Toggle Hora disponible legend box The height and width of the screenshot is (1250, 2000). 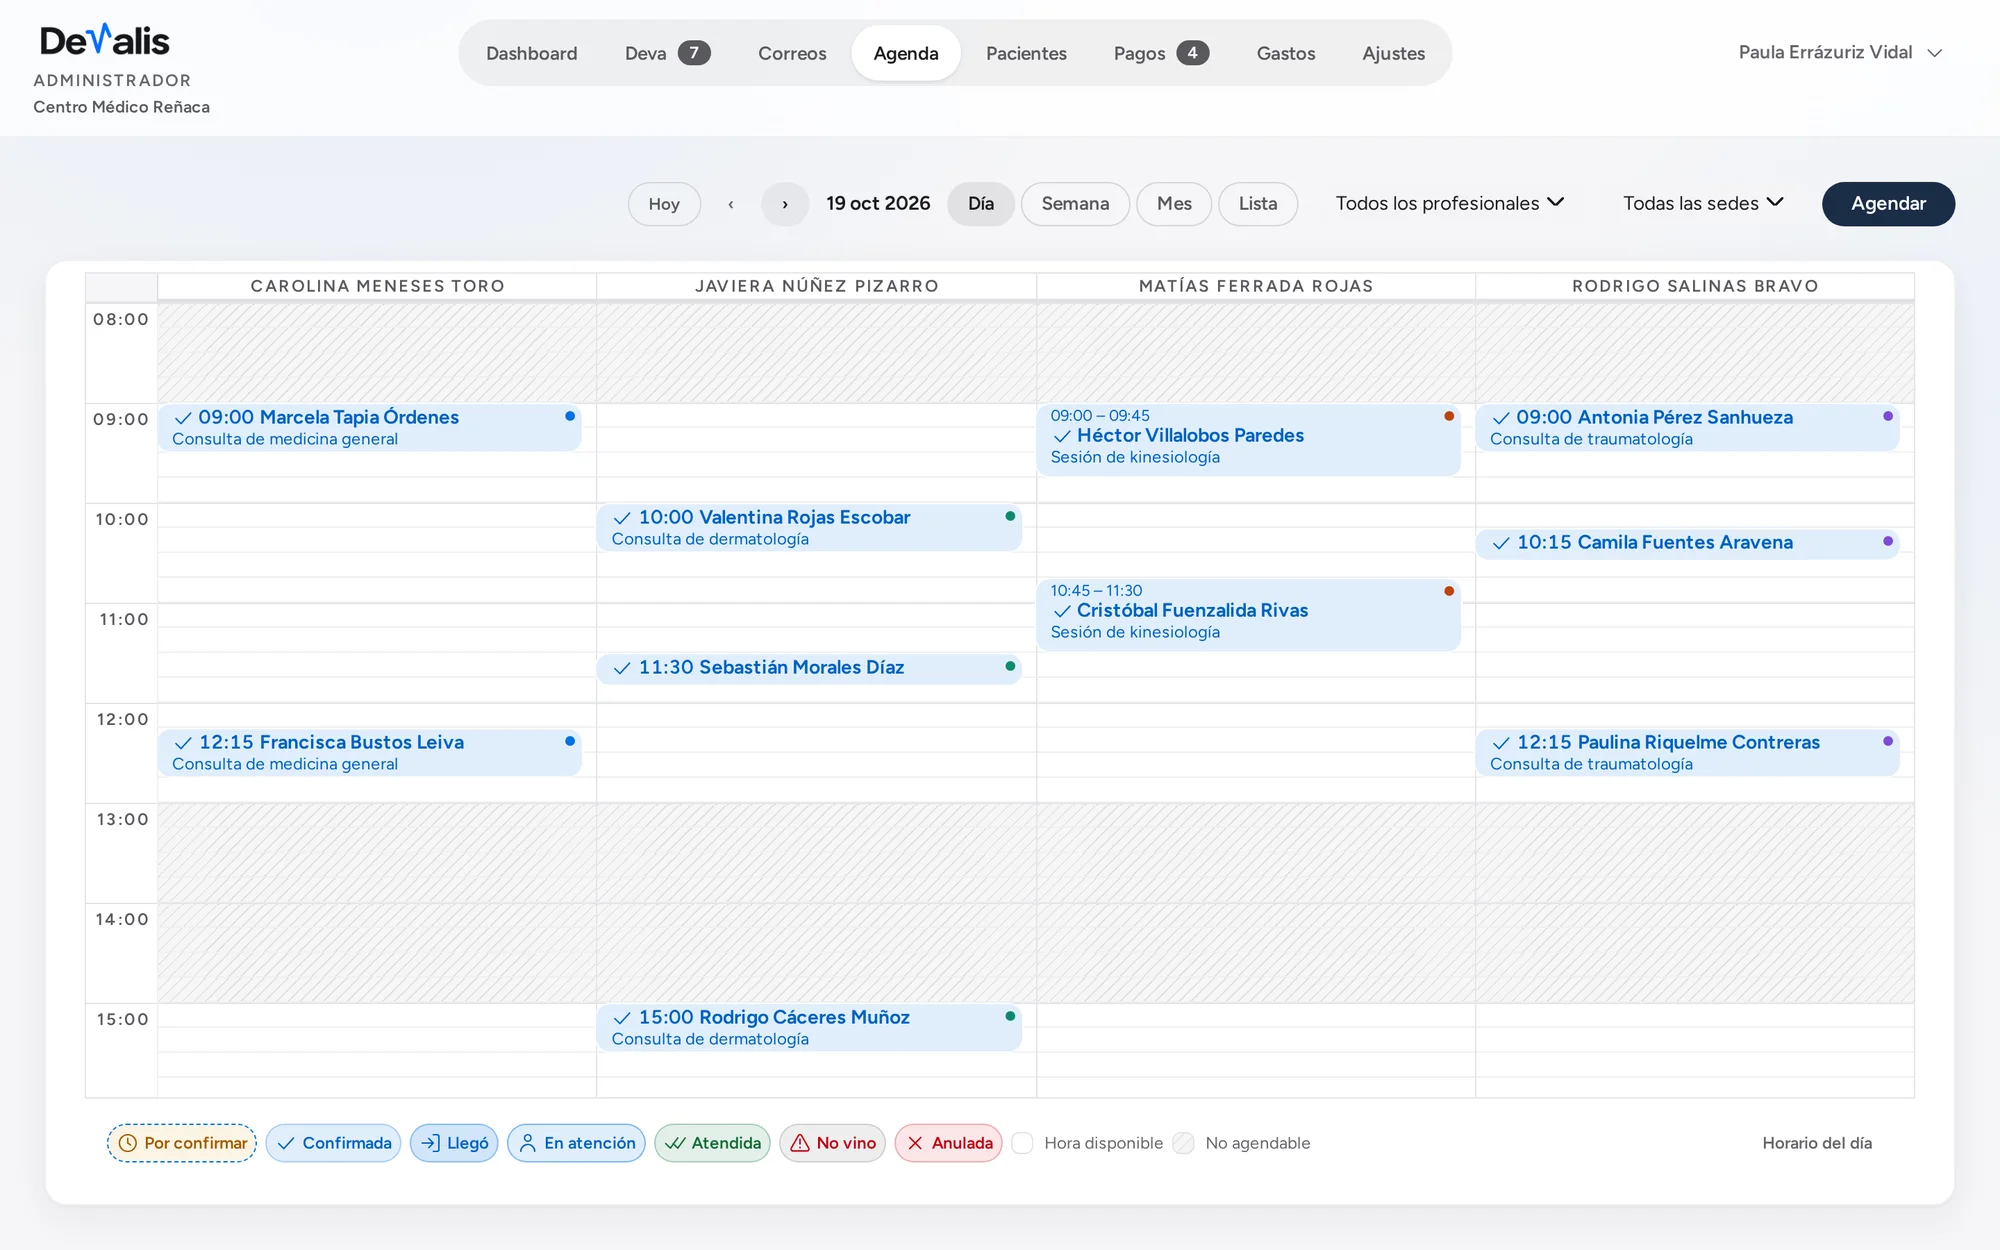[1022, 1143]
